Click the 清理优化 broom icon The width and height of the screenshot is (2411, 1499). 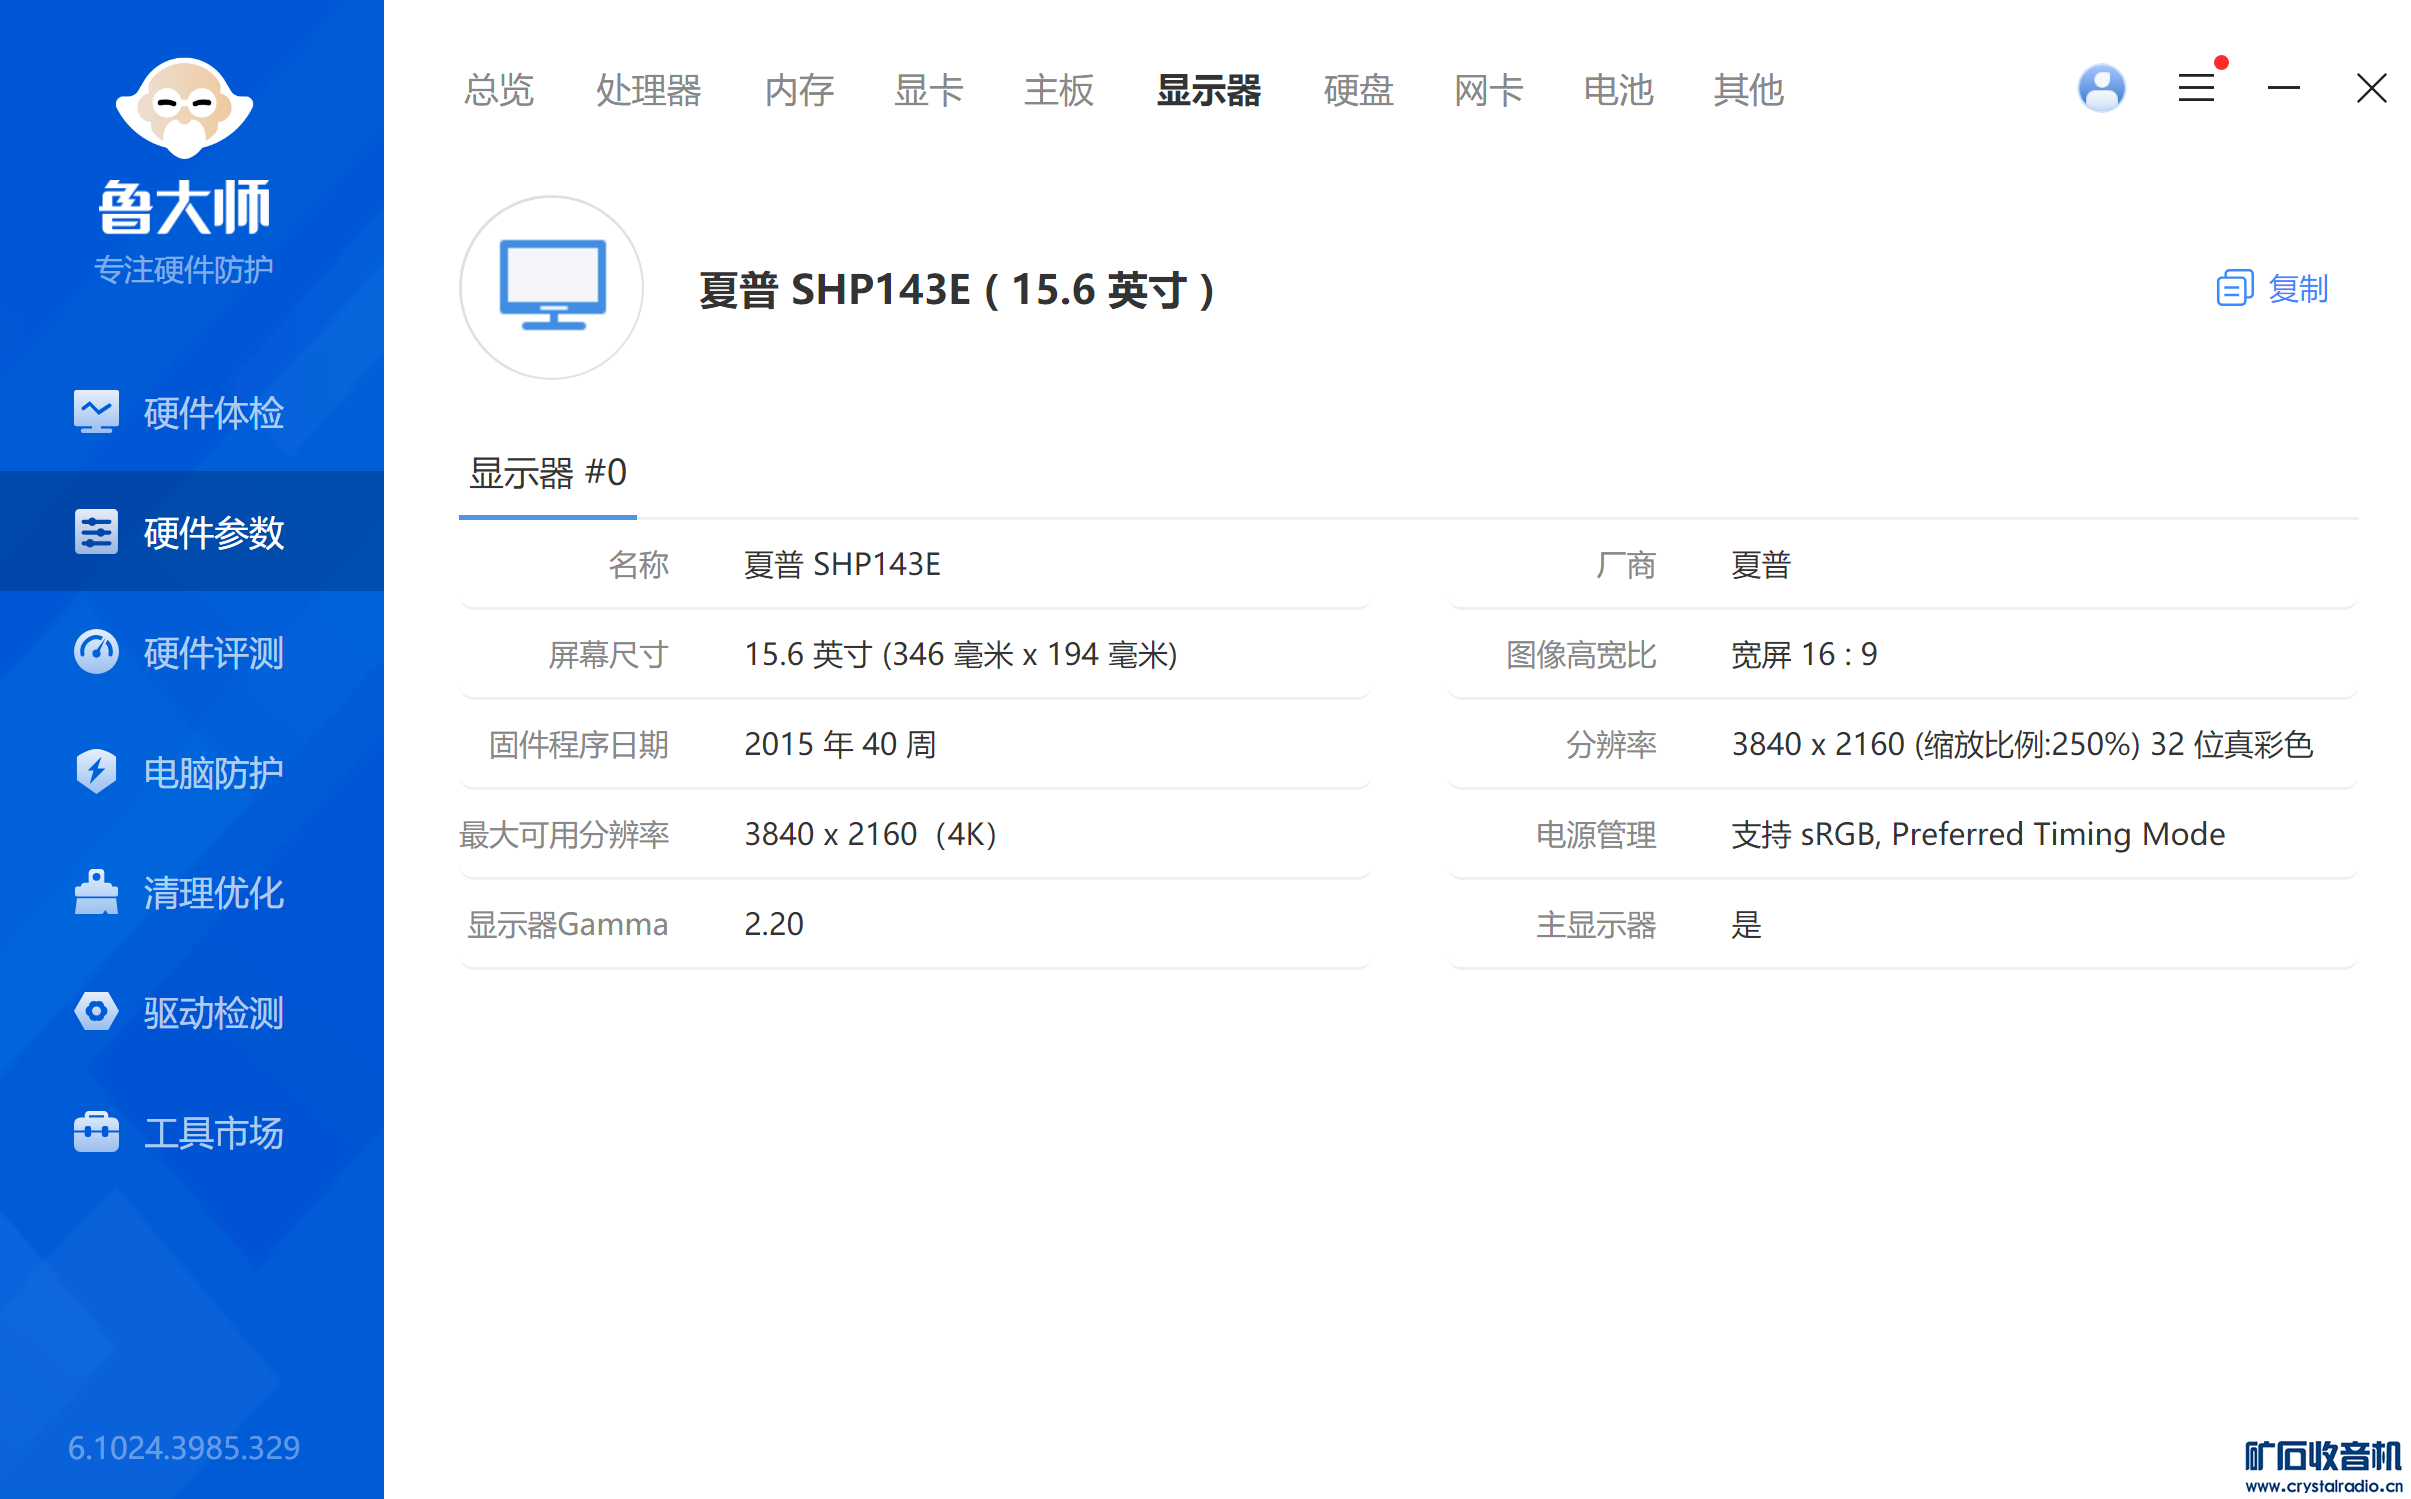96,892
